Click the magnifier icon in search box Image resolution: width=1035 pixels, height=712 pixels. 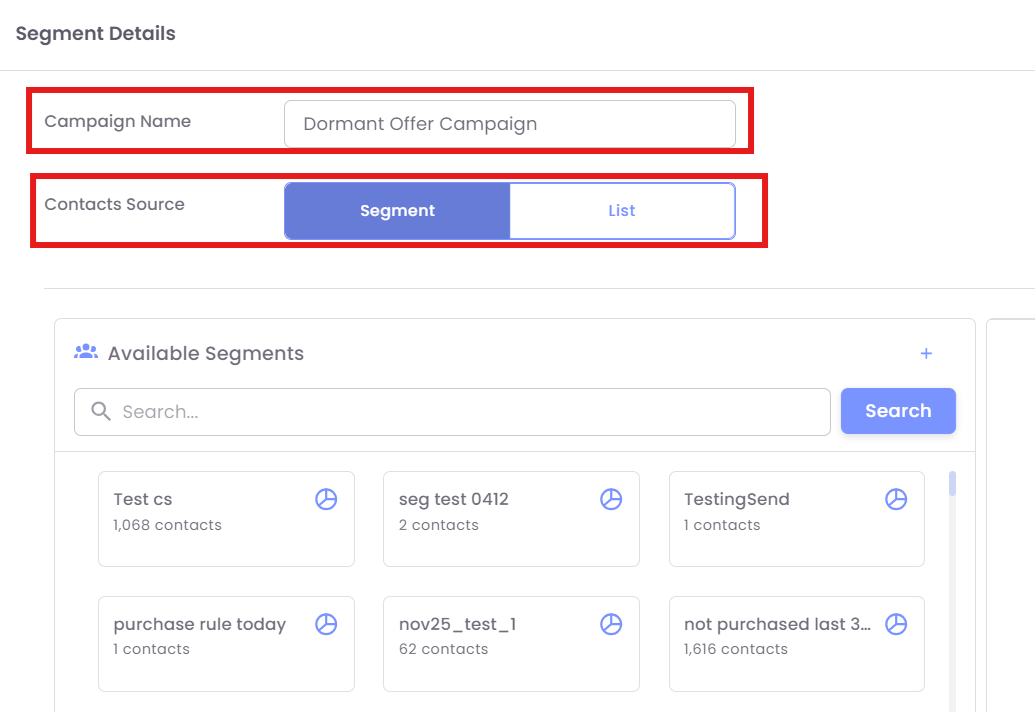tap(100, 412)
